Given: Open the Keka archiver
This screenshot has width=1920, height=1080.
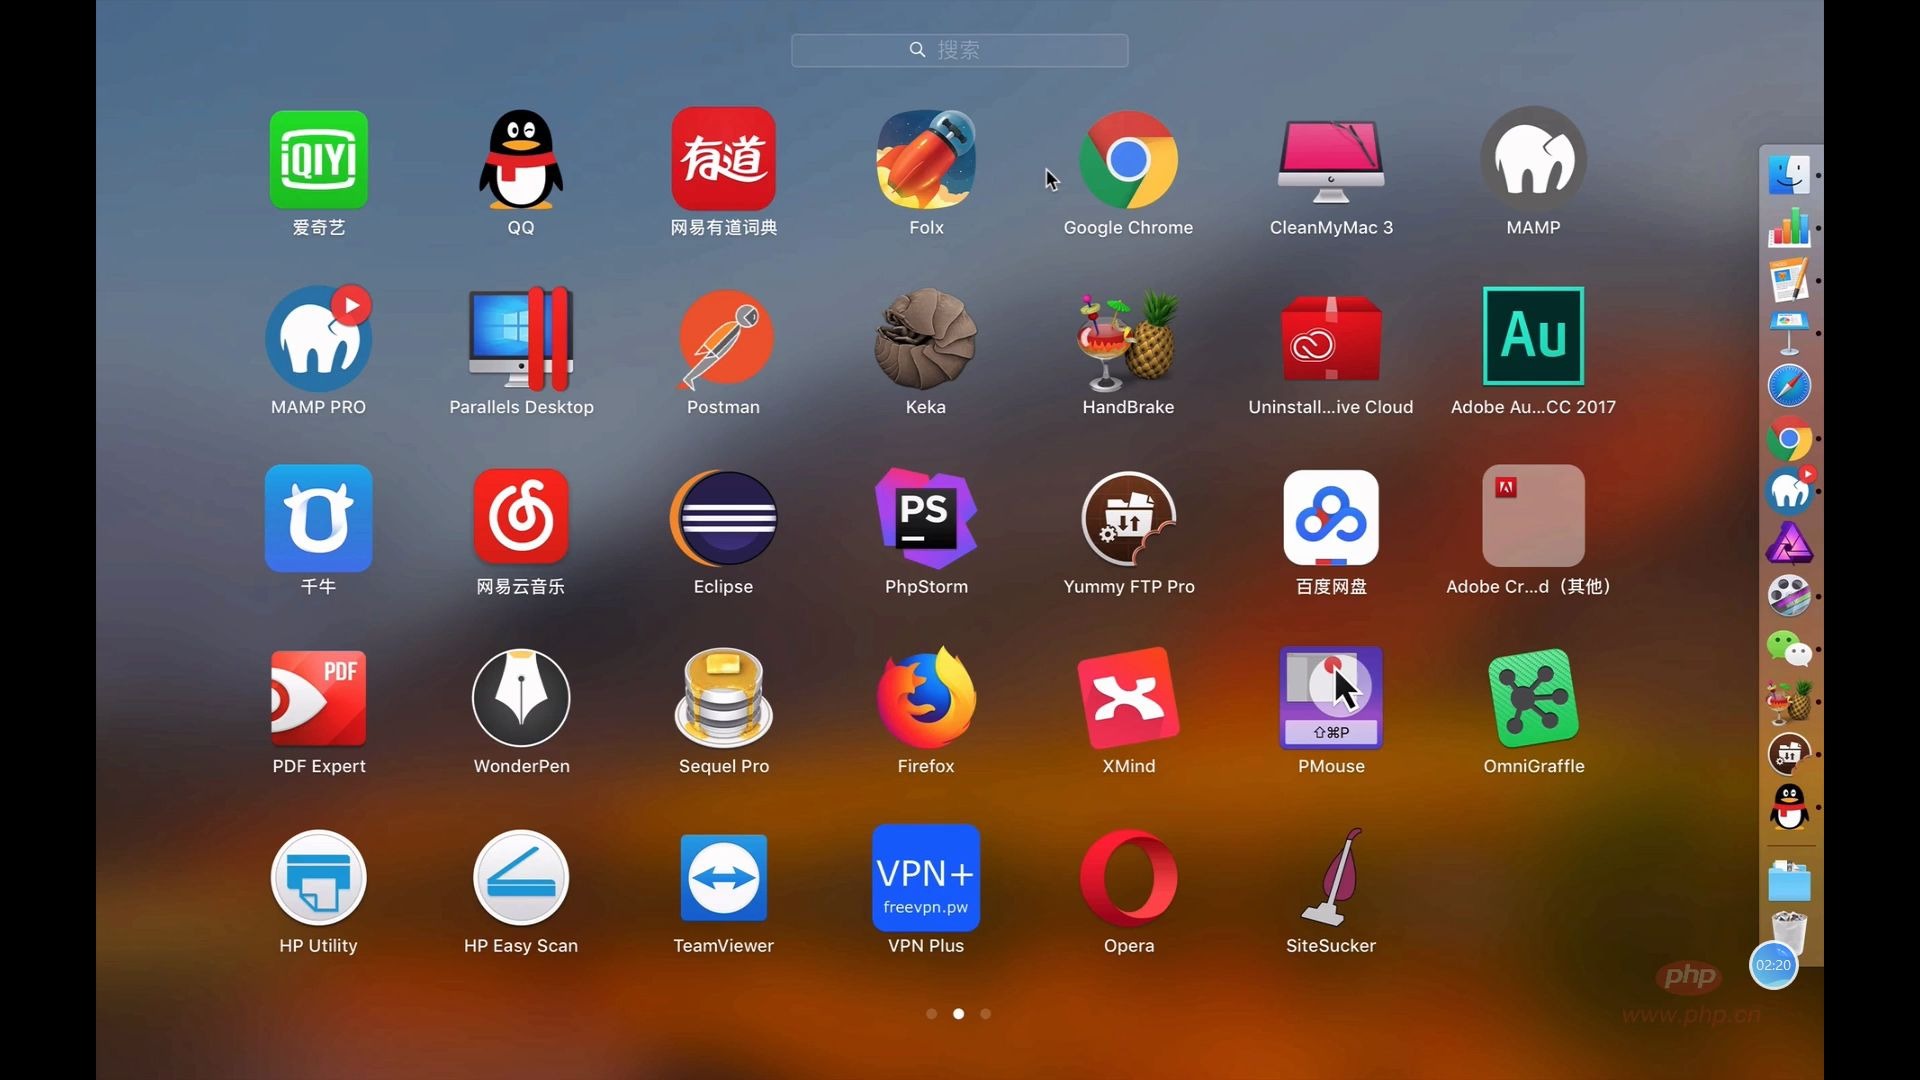Looking at the screenshot, I should pyautogui.click(x=926, y=338).
